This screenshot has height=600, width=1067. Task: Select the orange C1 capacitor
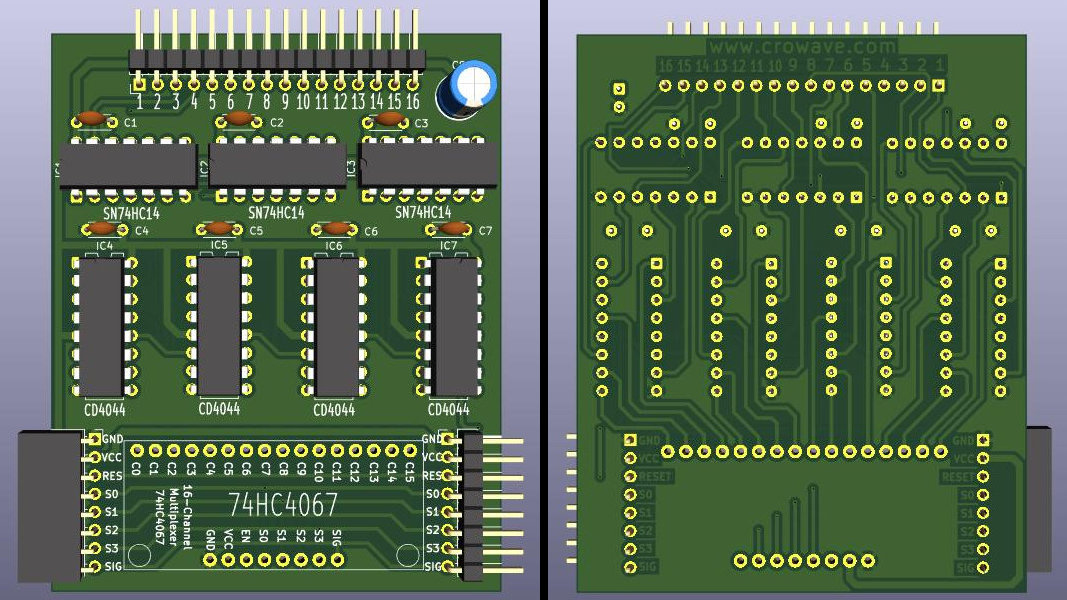point(92,119)
